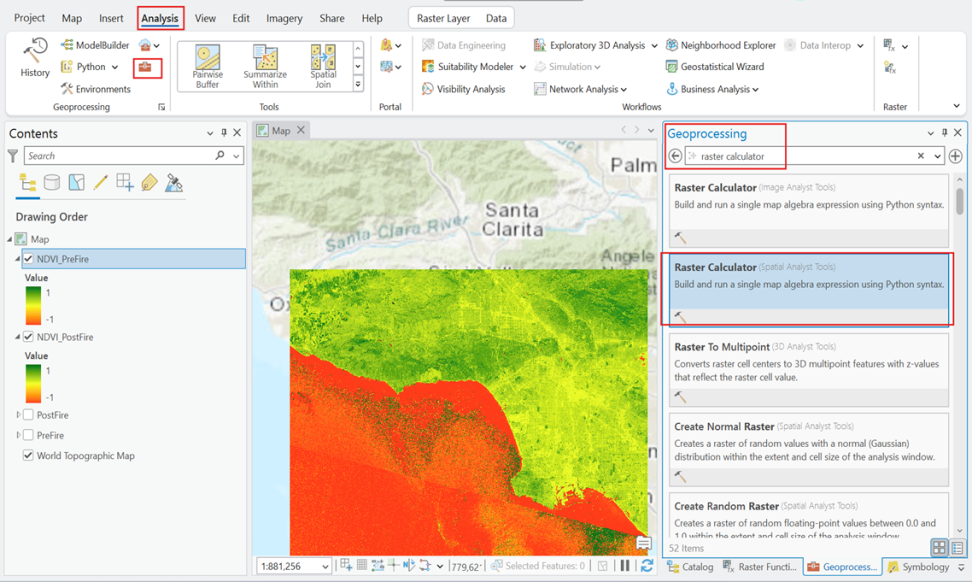The width and height of the screenshot is (972, 582).
Task: Collapse the NDVI_PostFire layer legend
Action: click(17, 337)
